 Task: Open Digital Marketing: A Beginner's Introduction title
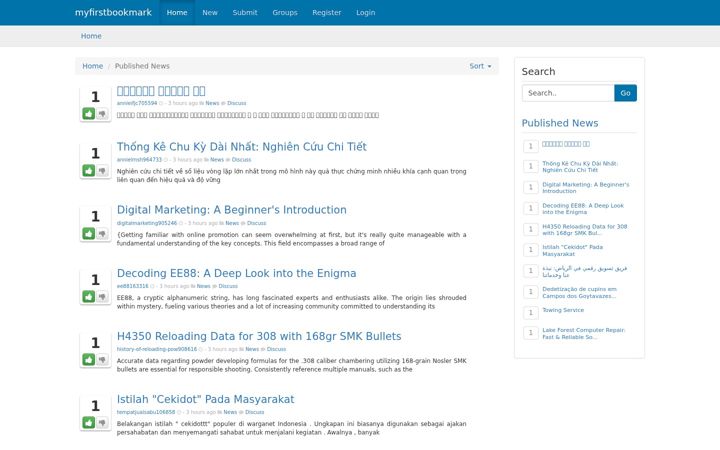[231, 210]
